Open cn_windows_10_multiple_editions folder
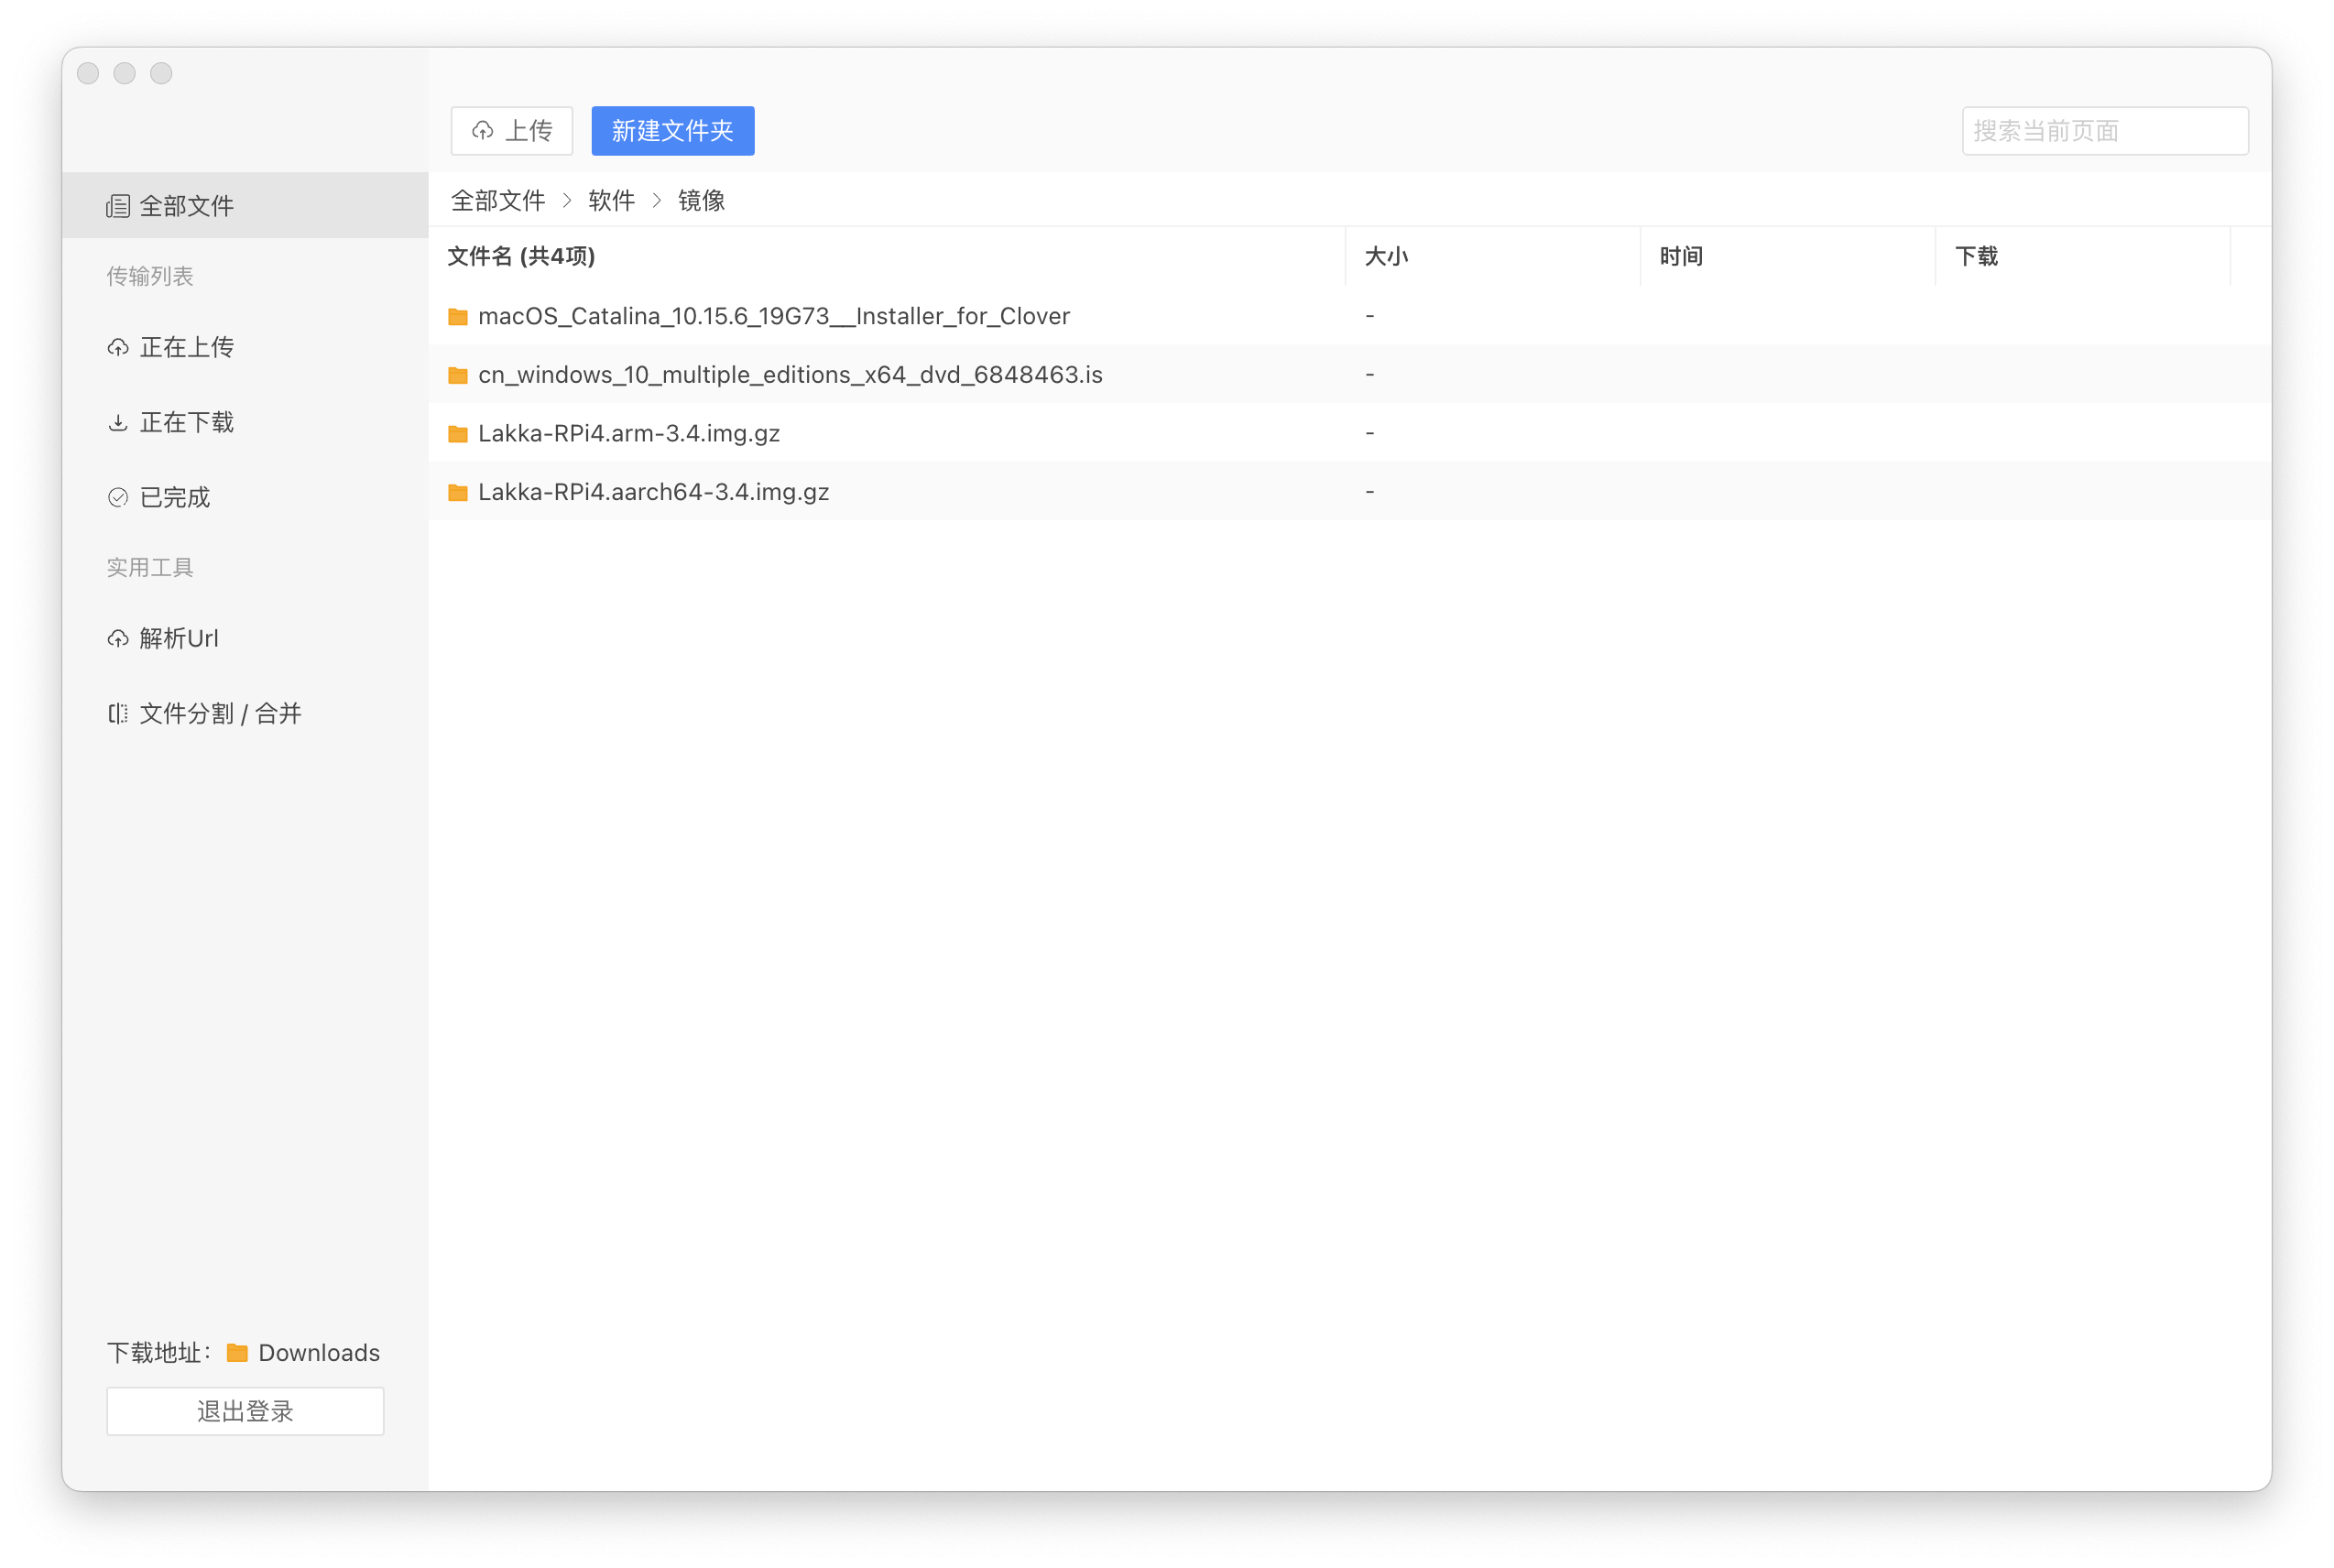 (x=789, y=375)
